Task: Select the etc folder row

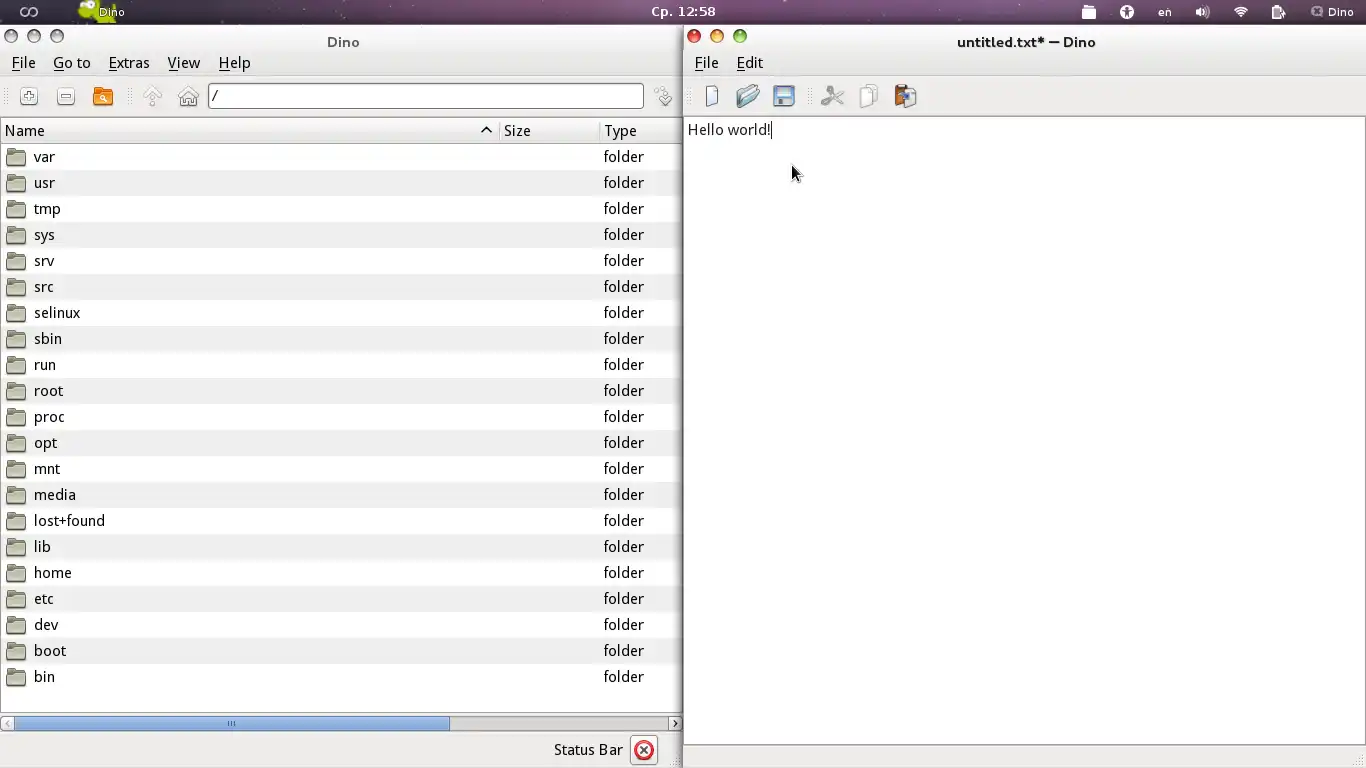Action: [341, 599]
